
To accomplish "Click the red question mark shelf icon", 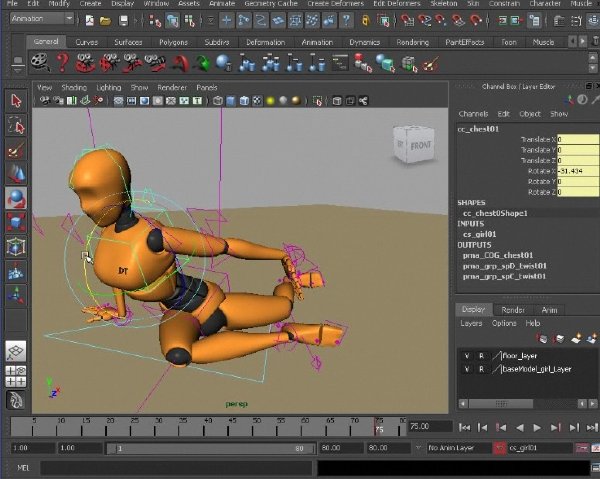I will (x=63, y=63).
